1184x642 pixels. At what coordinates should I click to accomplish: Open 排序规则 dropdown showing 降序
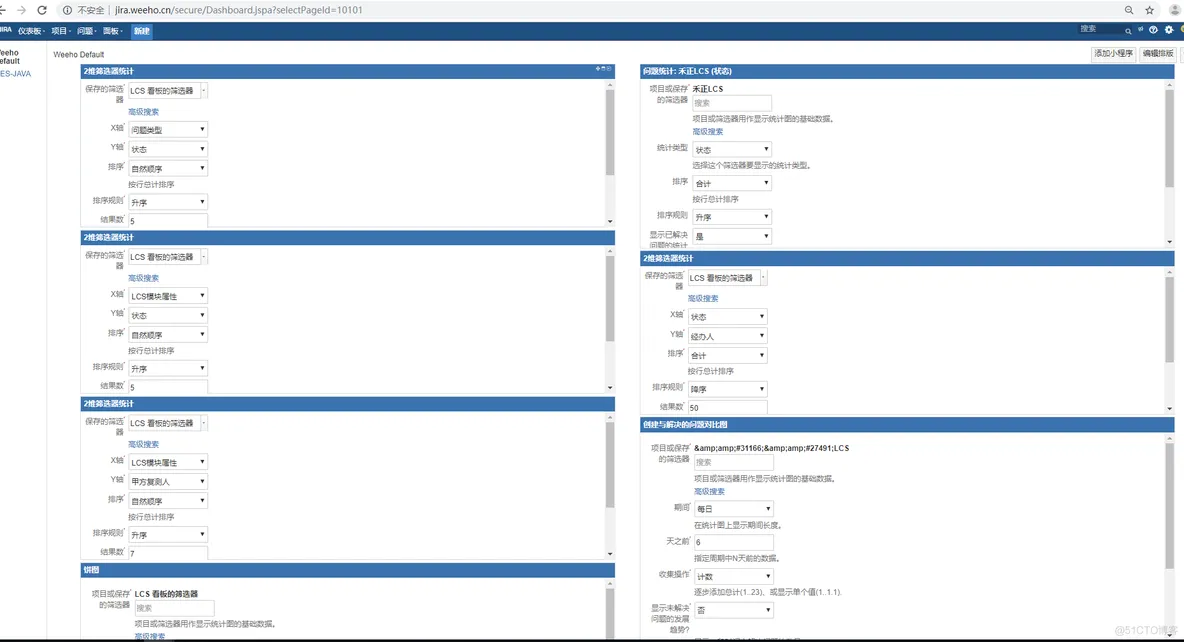[x=727, y=389]
